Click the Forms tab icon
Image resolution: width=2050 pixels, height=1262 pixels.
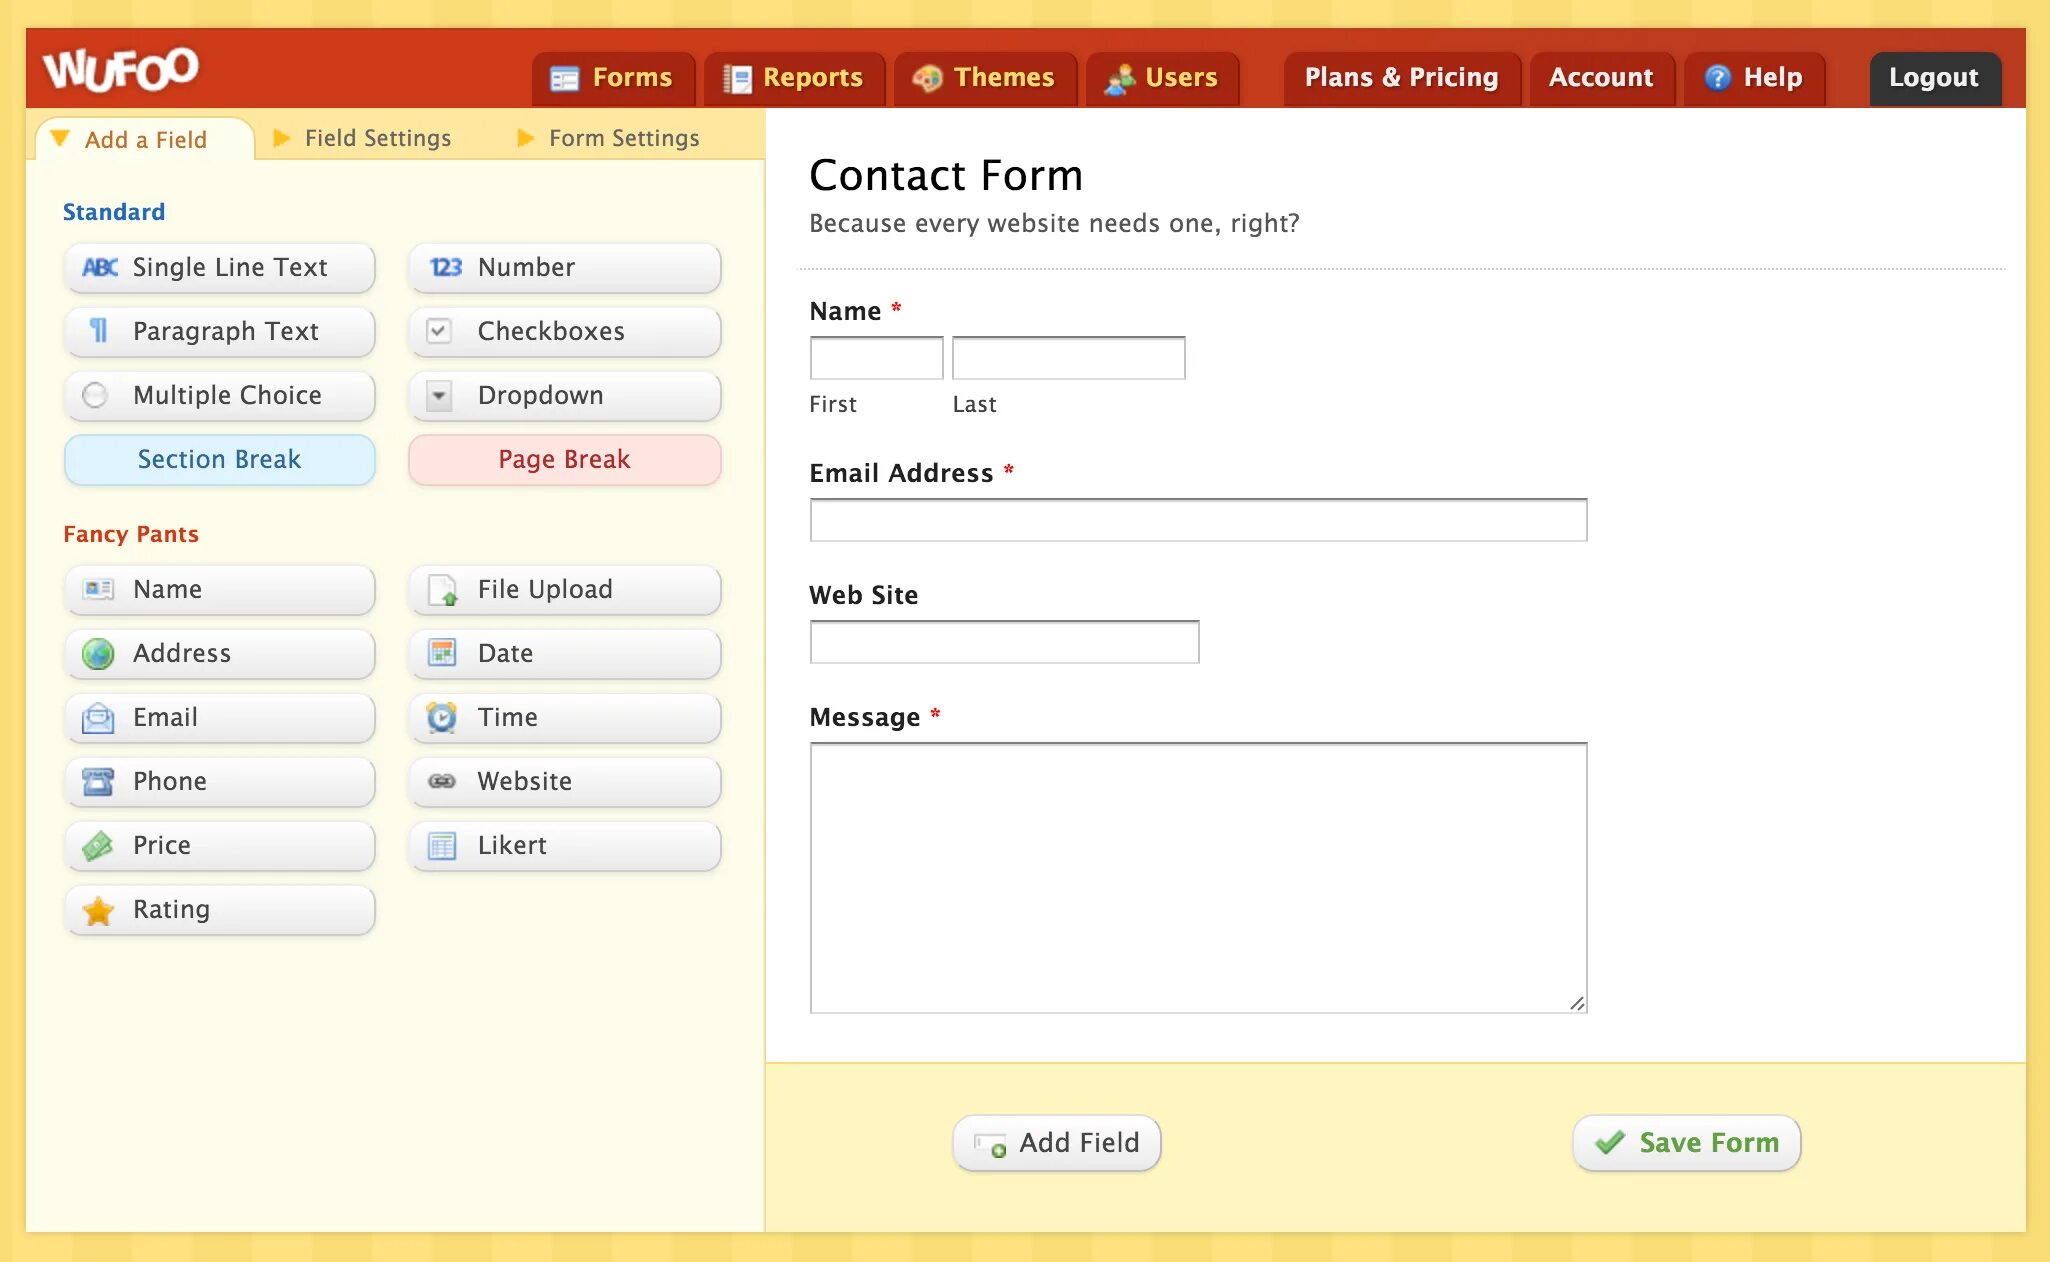point(565,78)
